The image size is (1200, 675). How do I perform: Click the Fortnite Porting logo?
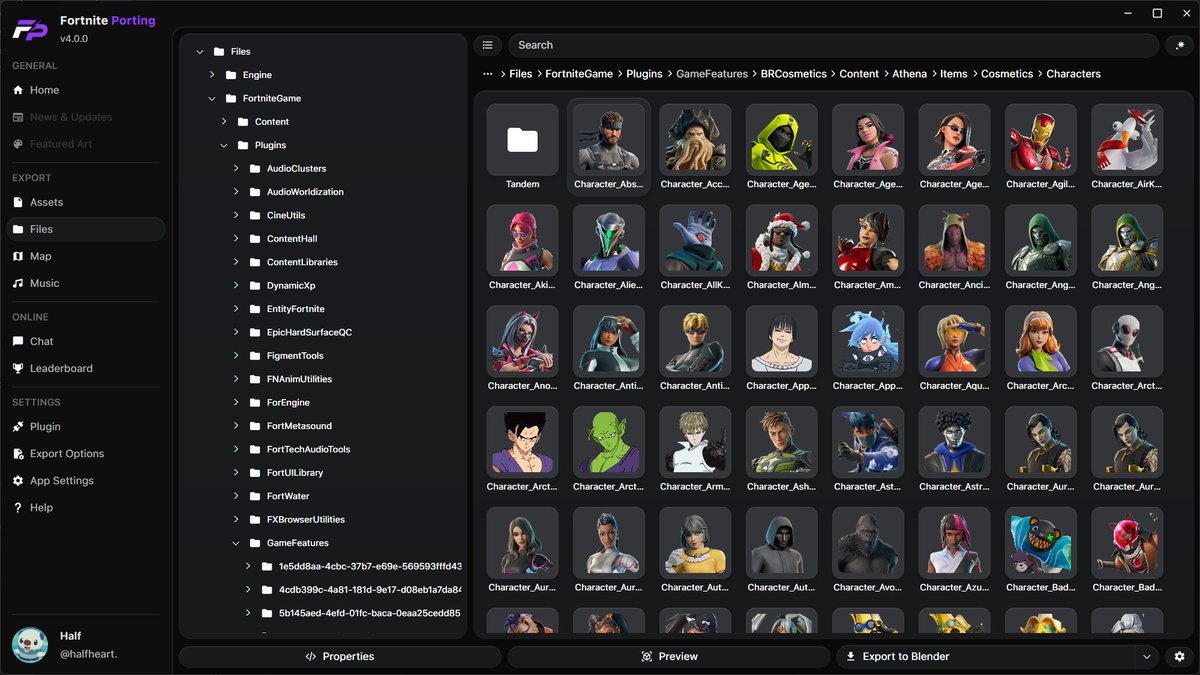[30, 29]
